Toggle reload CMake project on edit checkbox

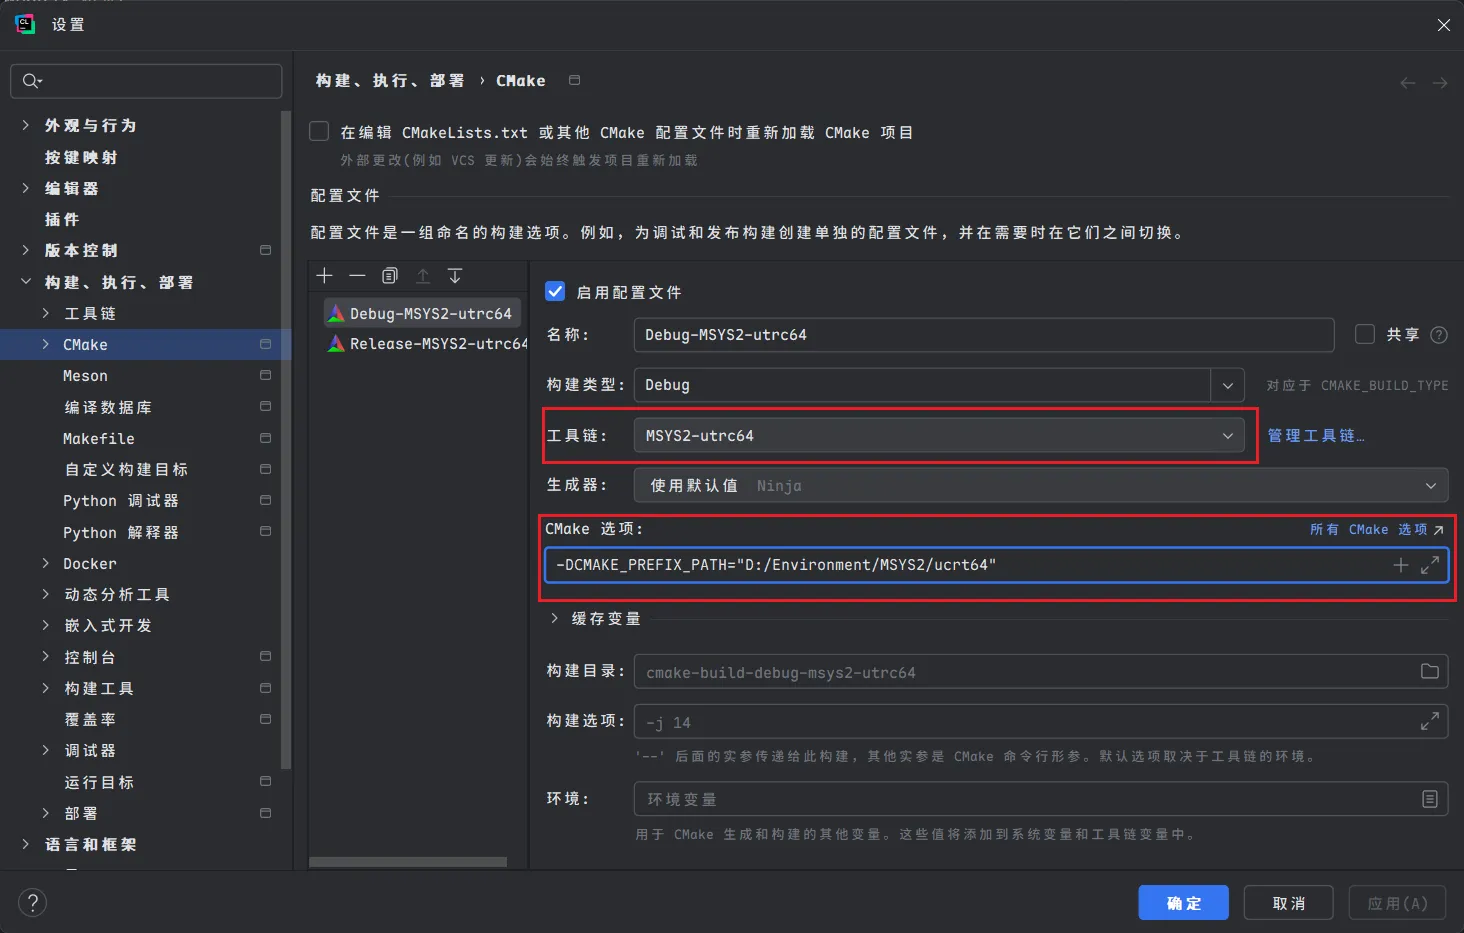tap(319, 131)
